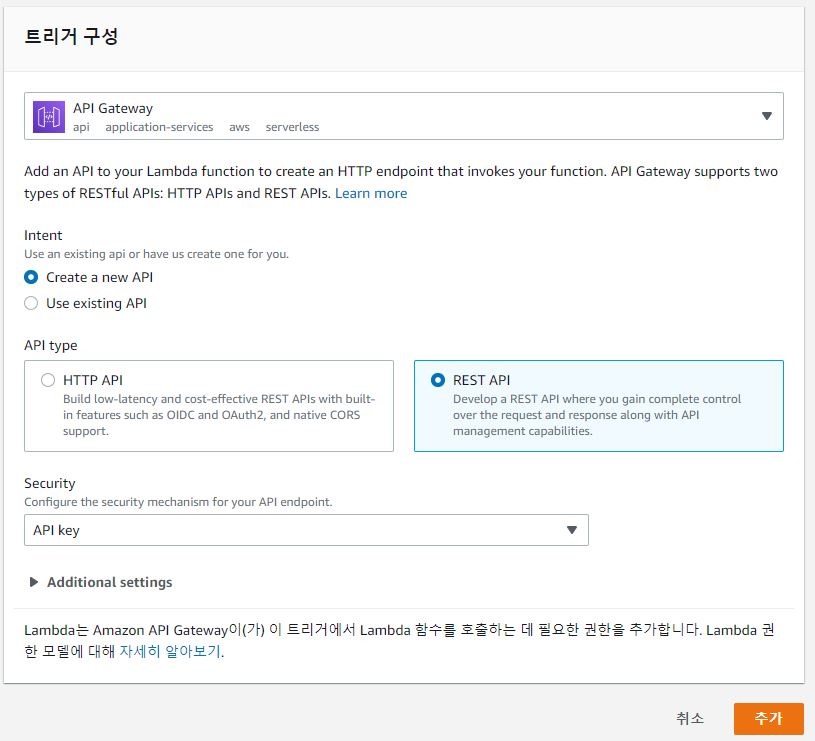Select the API Gateway trigger combo box

point(403,116)
